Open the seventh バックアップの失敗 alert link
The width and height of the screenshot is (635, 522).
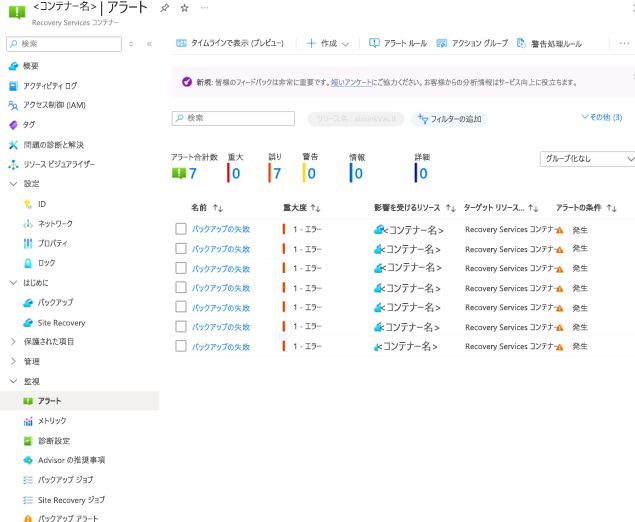221,347
